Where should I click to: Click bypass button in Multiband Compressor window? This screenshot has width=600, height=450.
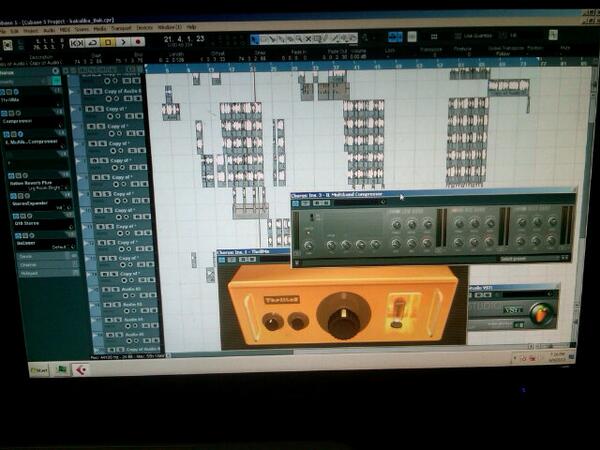tap(305, 203)
